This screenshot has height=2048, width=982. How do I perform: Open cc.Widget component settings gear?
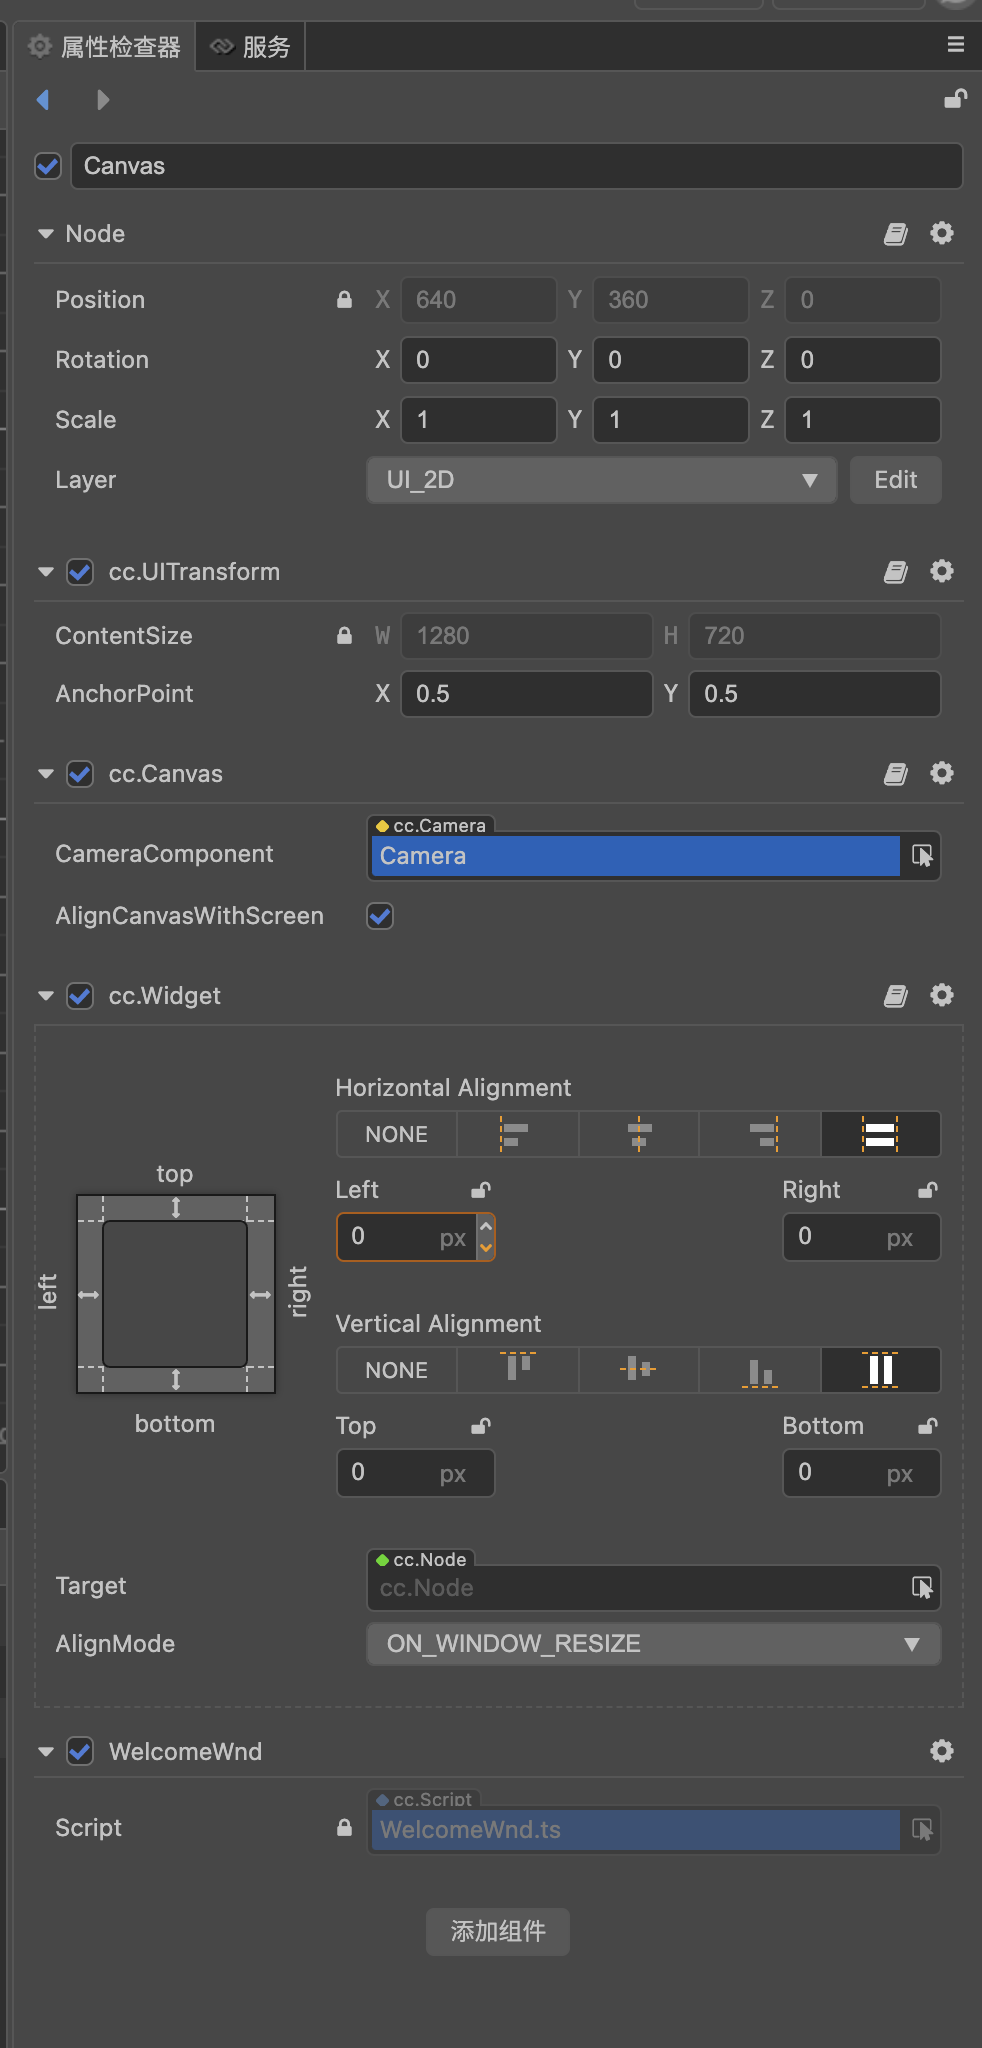(941, 995)
